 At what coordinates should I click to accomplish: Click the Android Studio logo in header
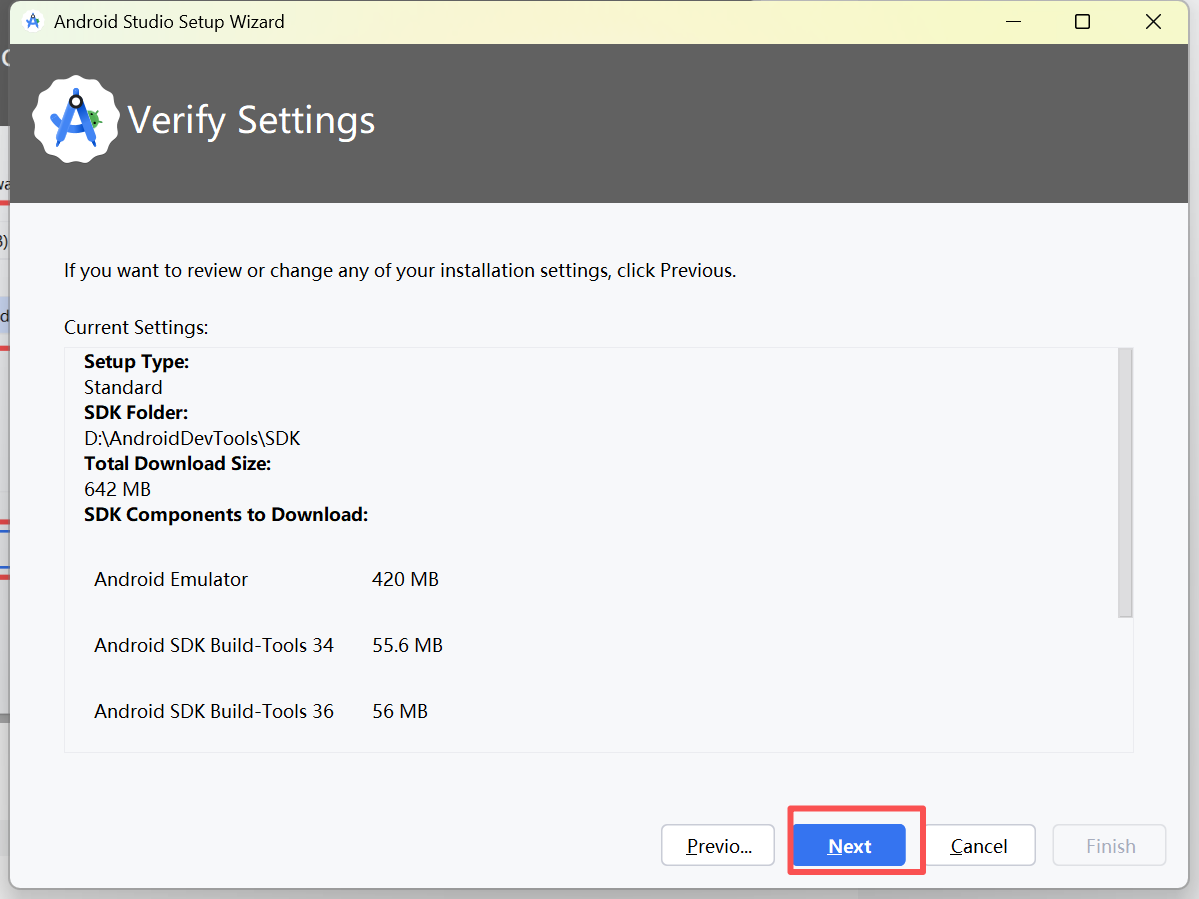[76, 119]
